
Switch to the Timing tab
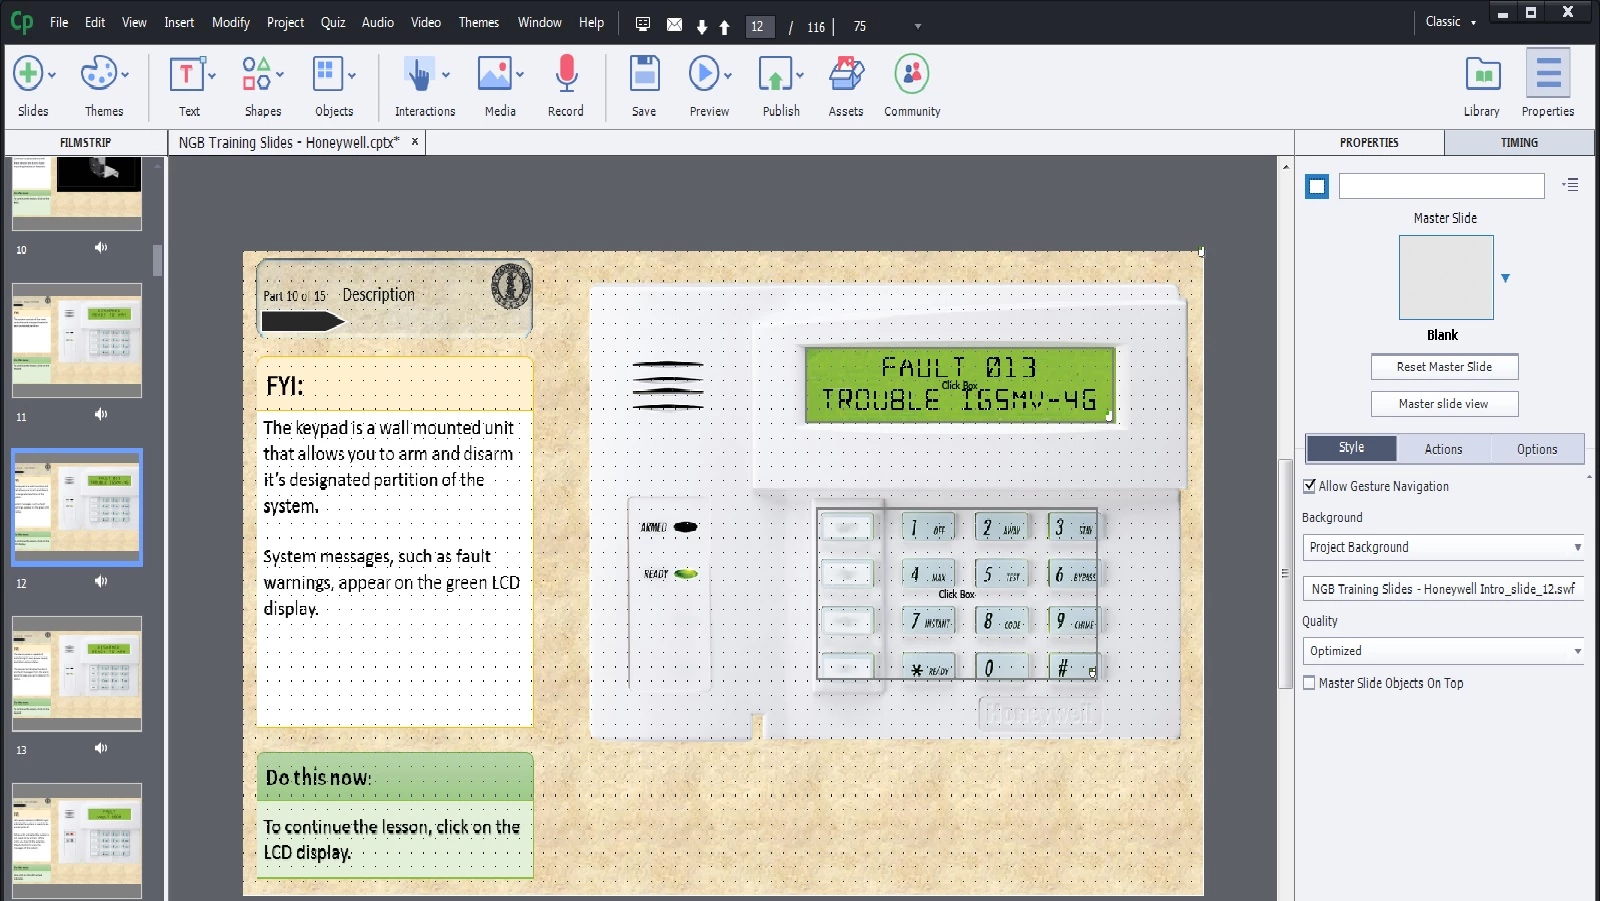pyautogui.click(x=1519, y=143)
